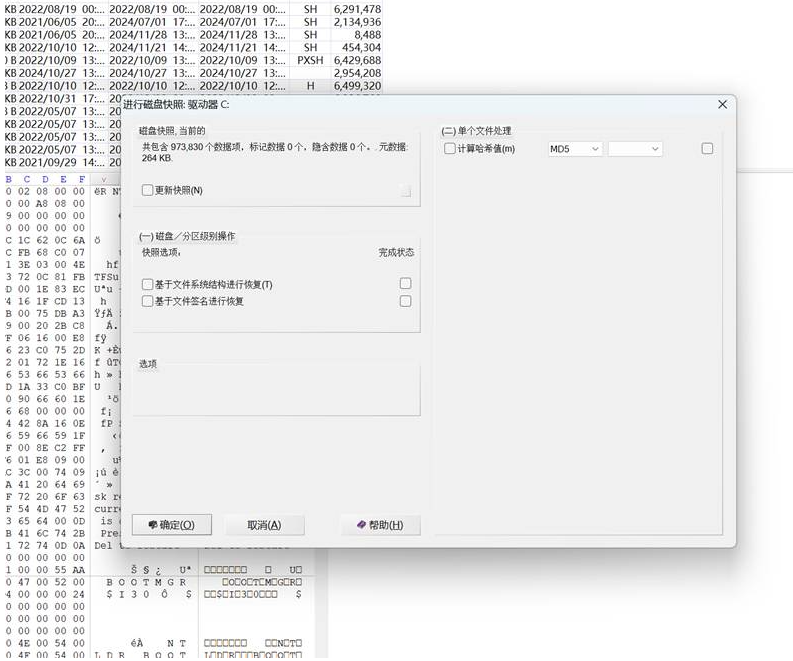The image size is (793, 661).
Task: Click the BOOTMGR text in hex text column
Action: 146,582
